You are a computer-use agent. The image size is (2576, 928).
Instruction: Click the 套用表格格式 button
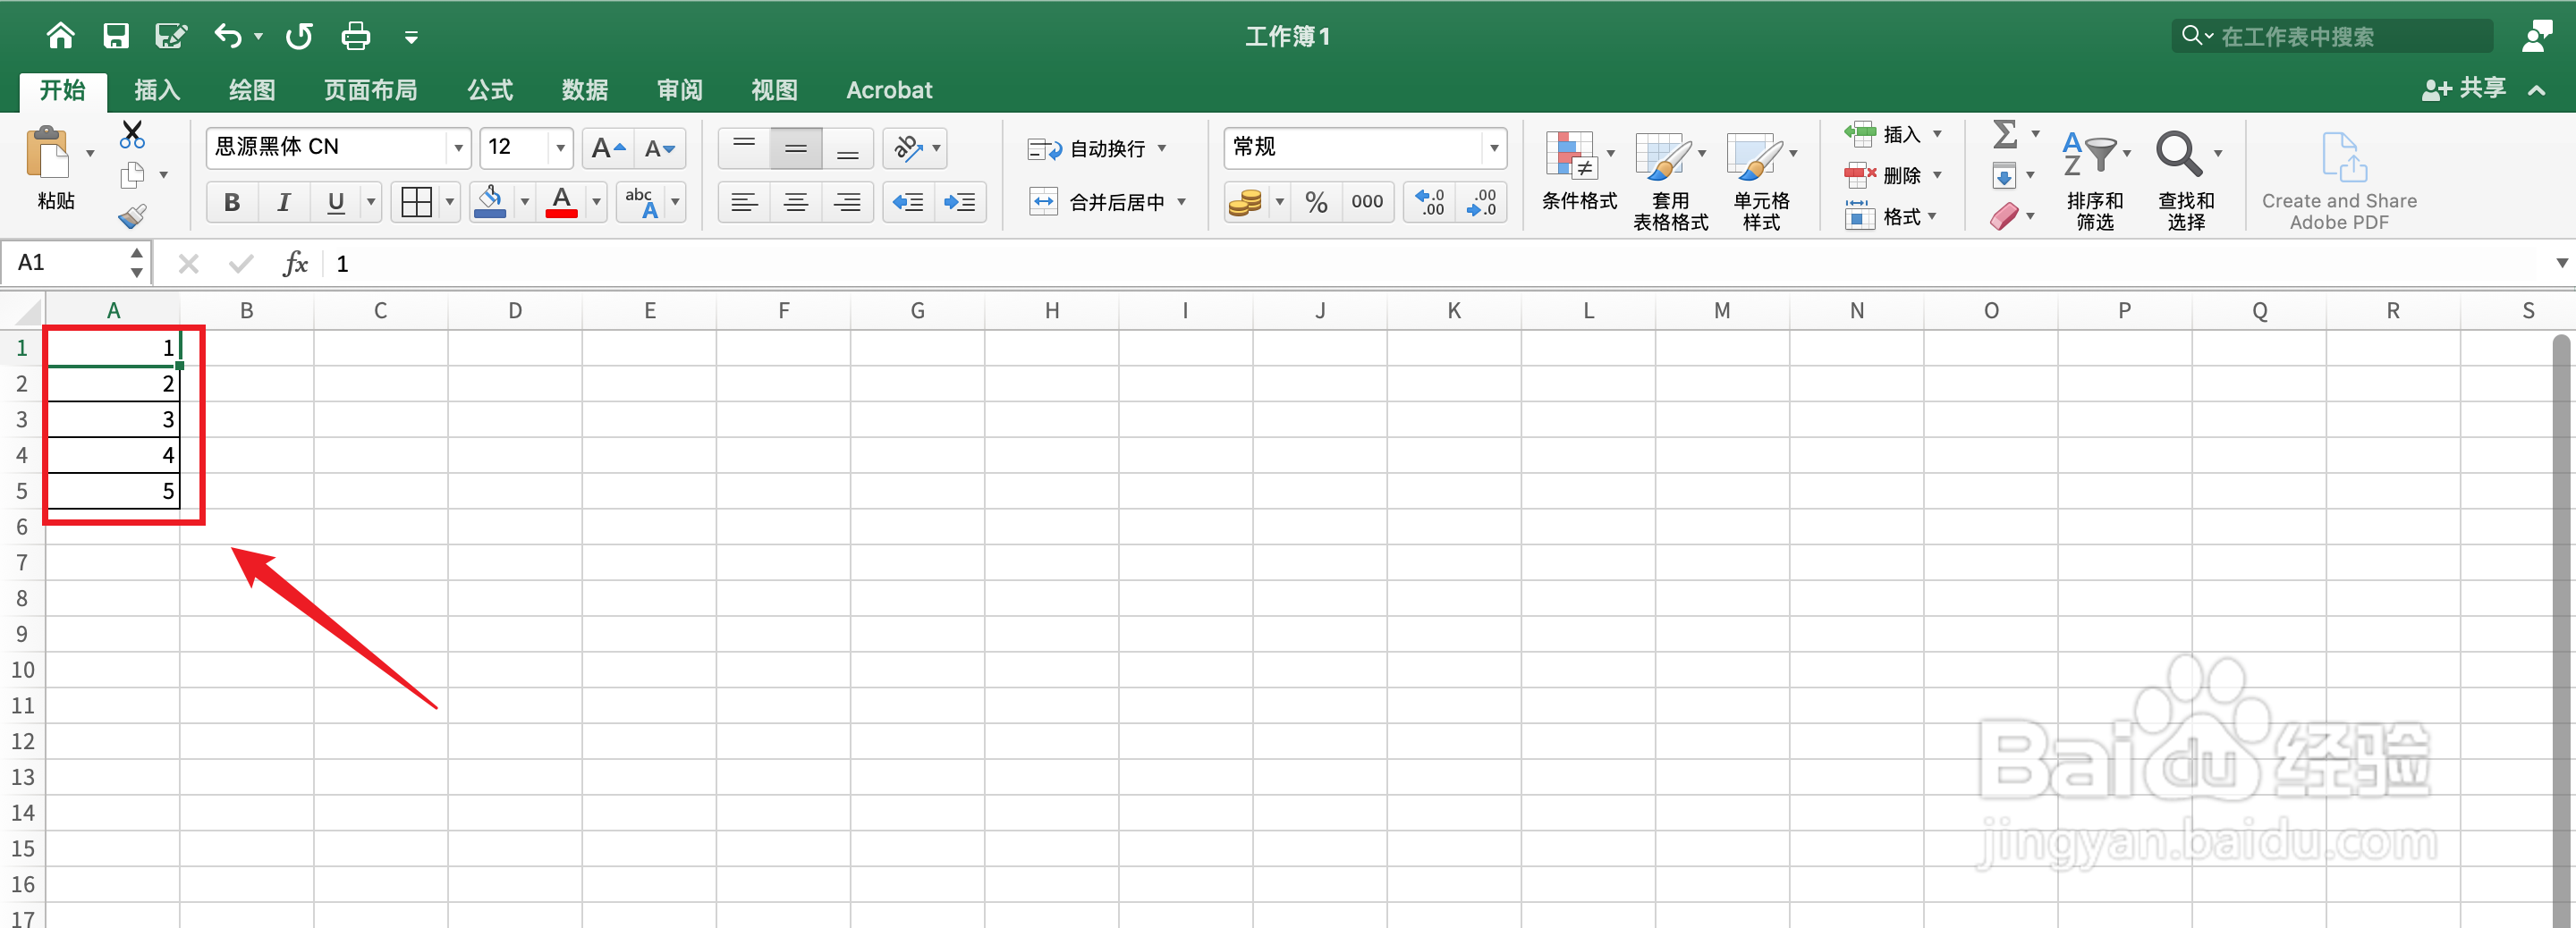1670,180
